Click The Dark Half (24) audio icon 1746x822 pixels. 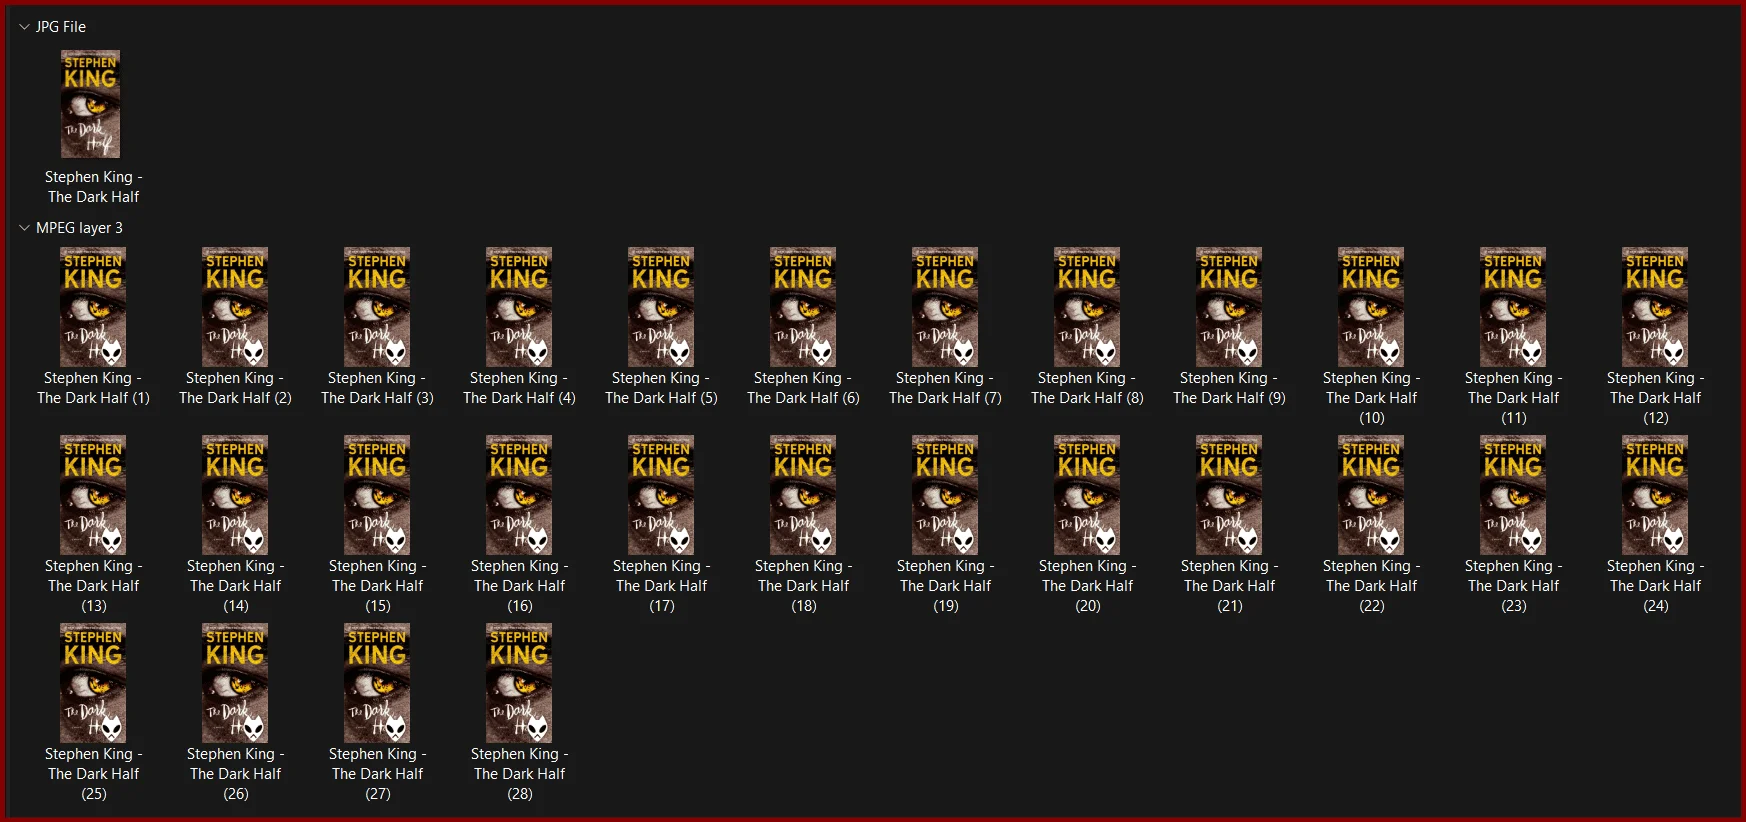tap(1655, 495)
